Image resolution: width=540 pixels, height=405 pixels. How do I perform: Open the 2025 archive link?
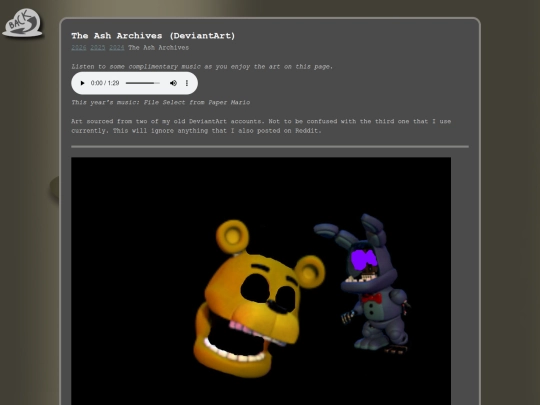click(x=97, y=48)
